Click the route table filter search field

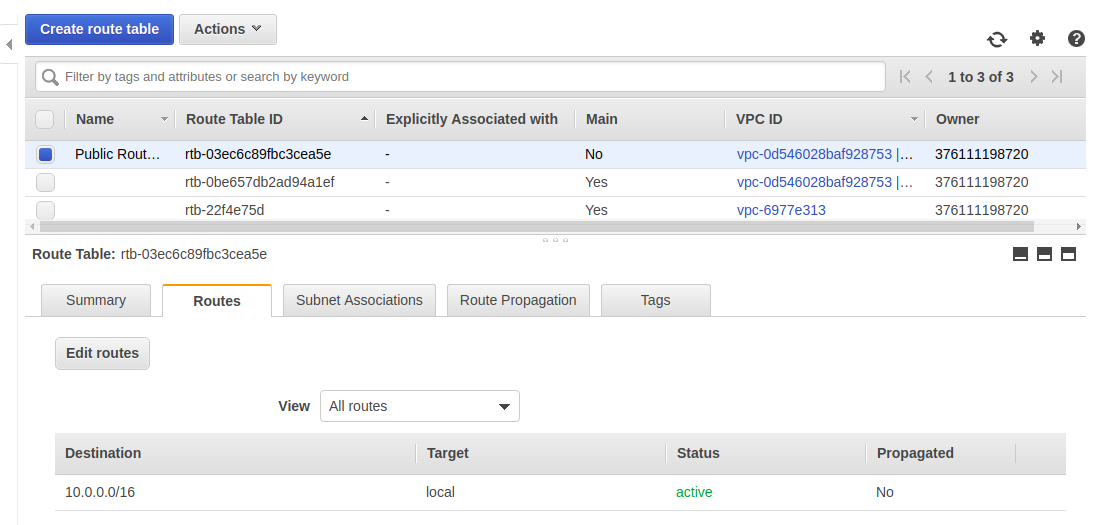coord(460,77)
